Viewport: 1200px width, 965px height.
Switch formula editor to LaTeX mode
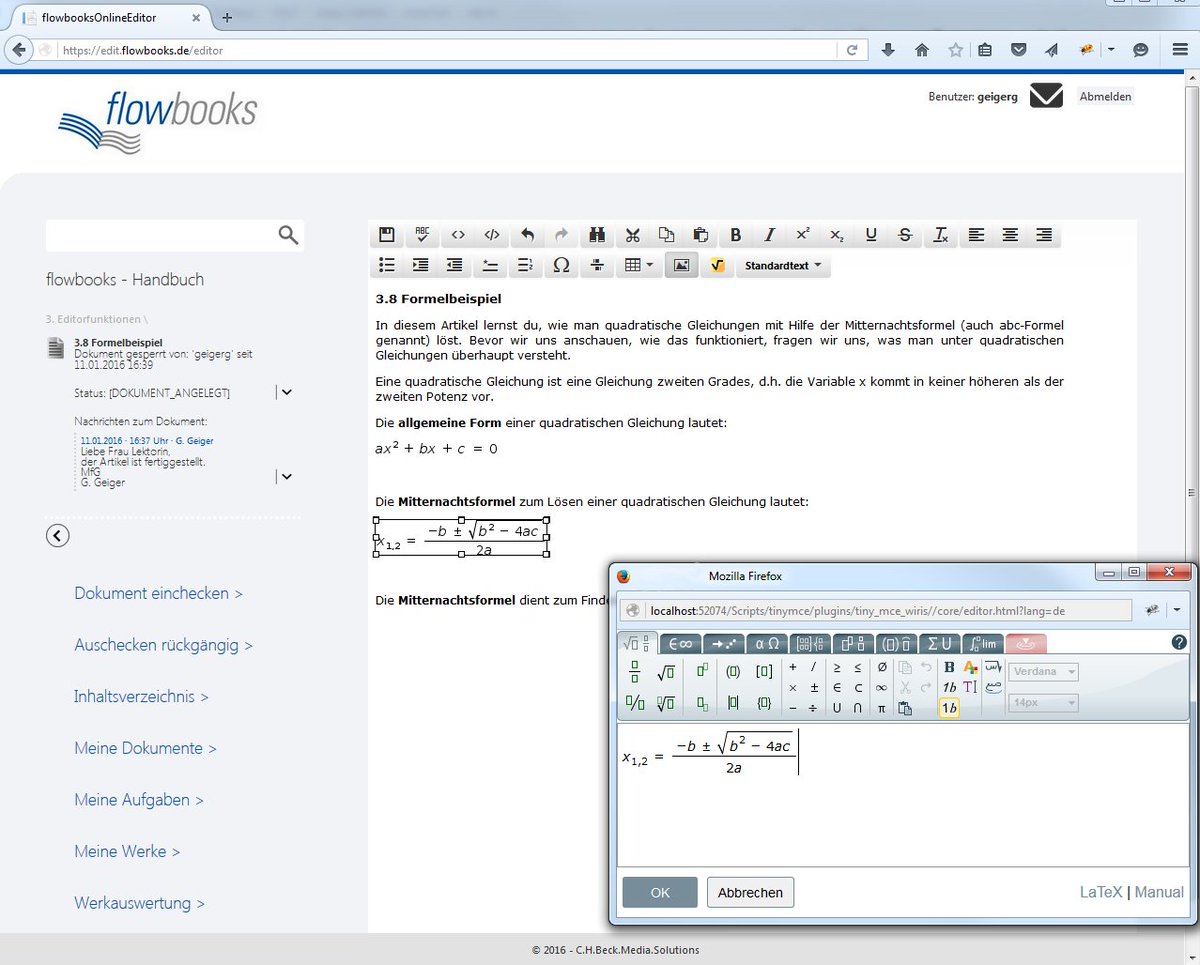coord(1101,892)
